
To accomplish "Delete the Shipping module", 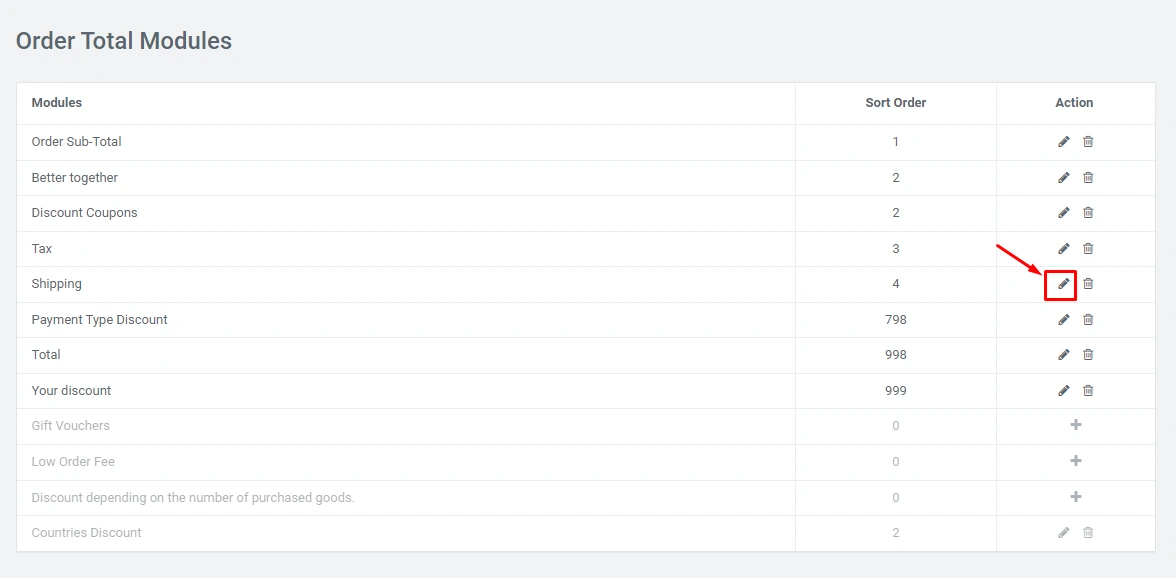I will point(1088,284).
